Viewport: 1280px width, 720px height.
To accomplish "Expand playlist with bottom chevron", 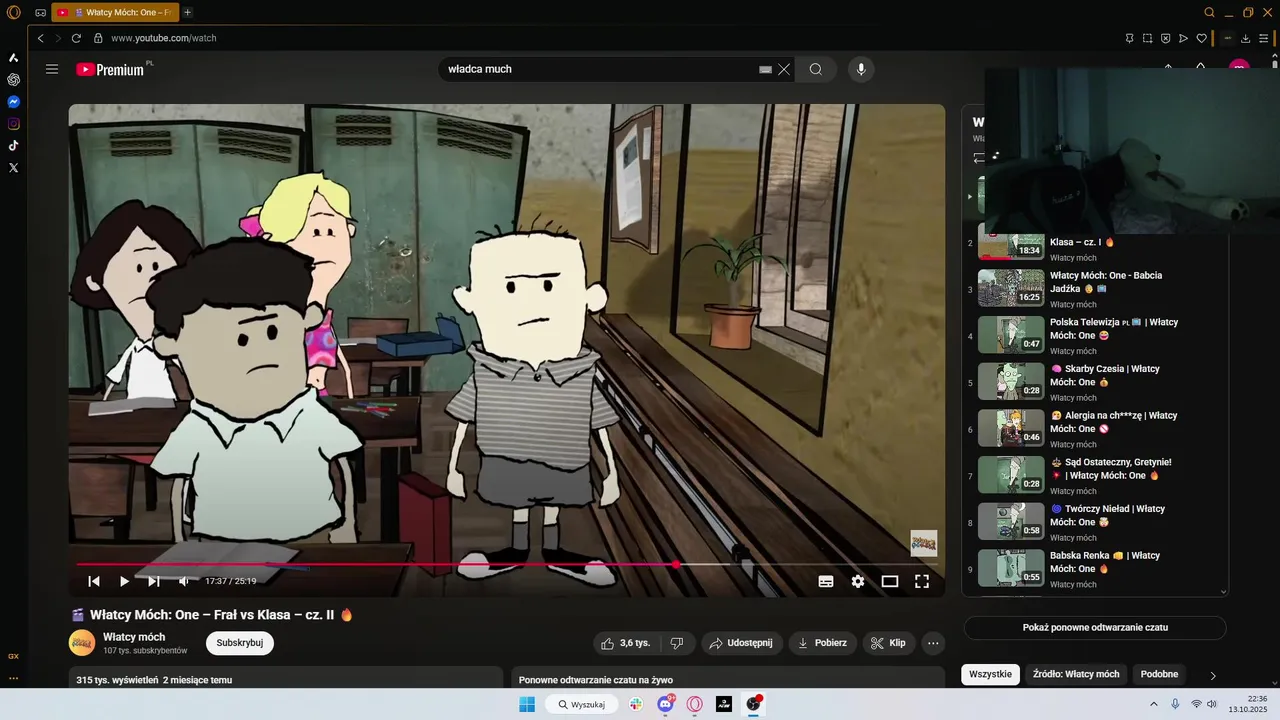I will (x=1223, y=591).
